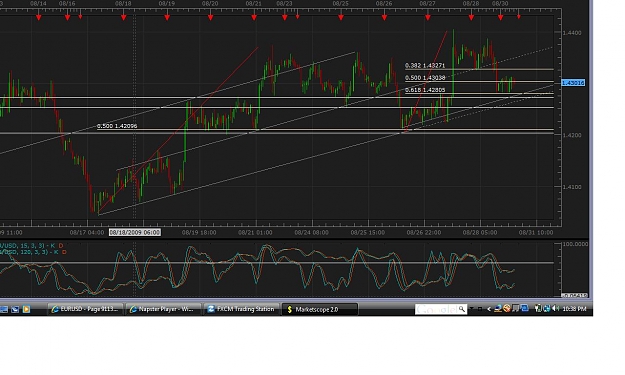Click the small square button next to search dropdown

click(x=480, y=309)
